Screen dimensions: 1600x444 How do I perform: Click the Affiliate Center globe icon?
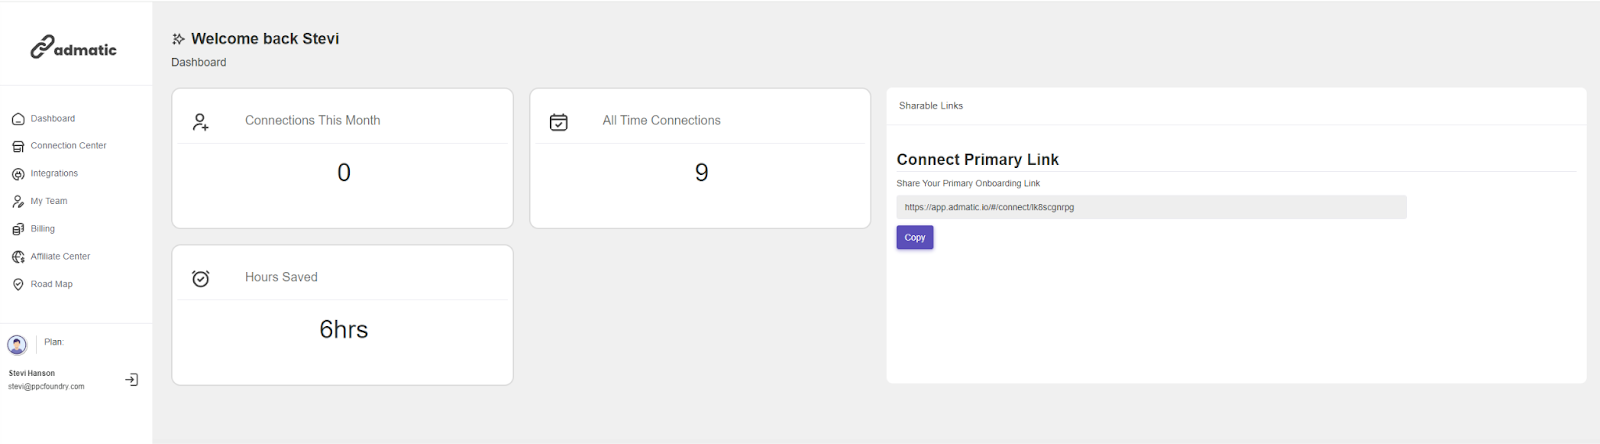(x=18, y=257)
